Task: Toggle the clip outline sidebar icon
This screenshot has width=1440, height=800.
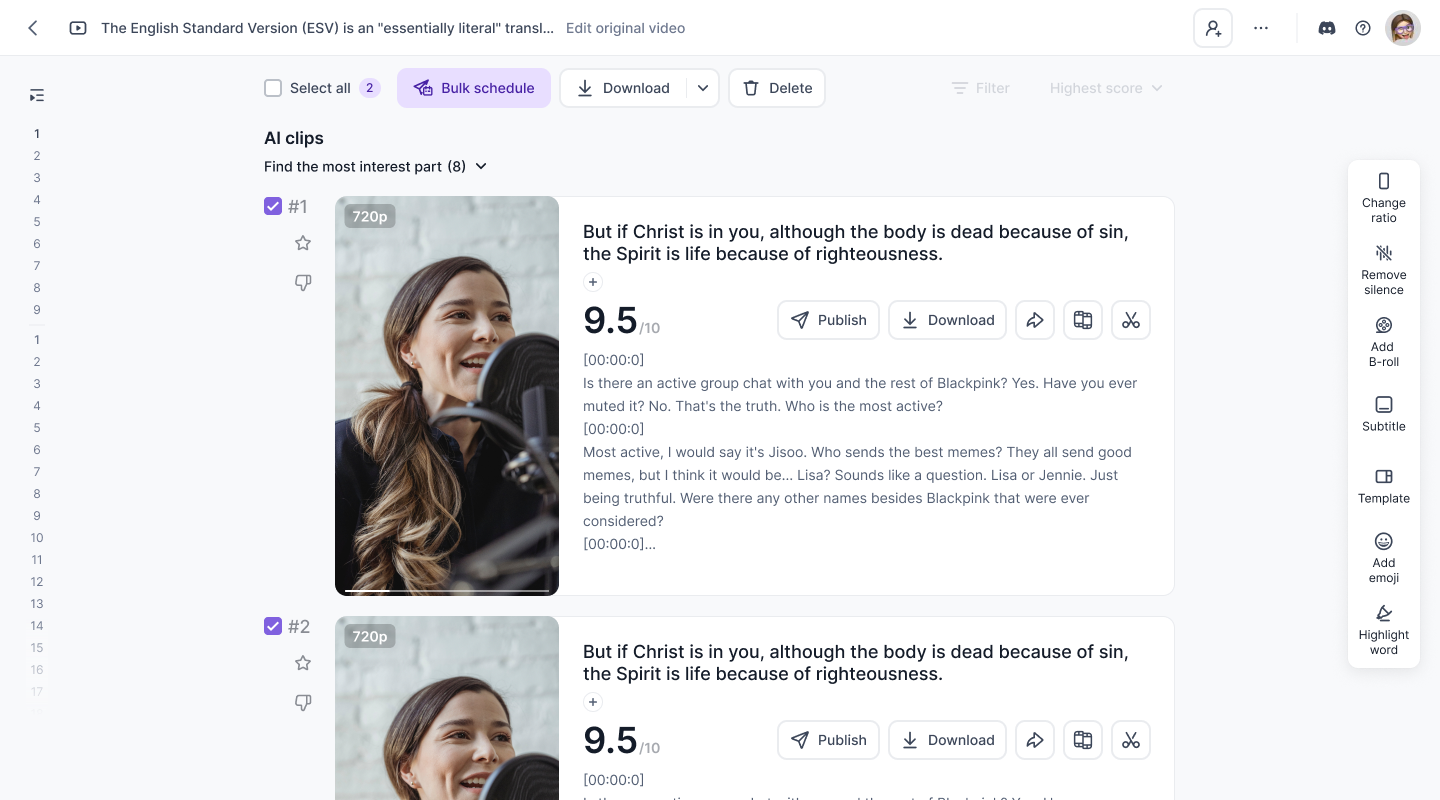Action: coord(37,96)
